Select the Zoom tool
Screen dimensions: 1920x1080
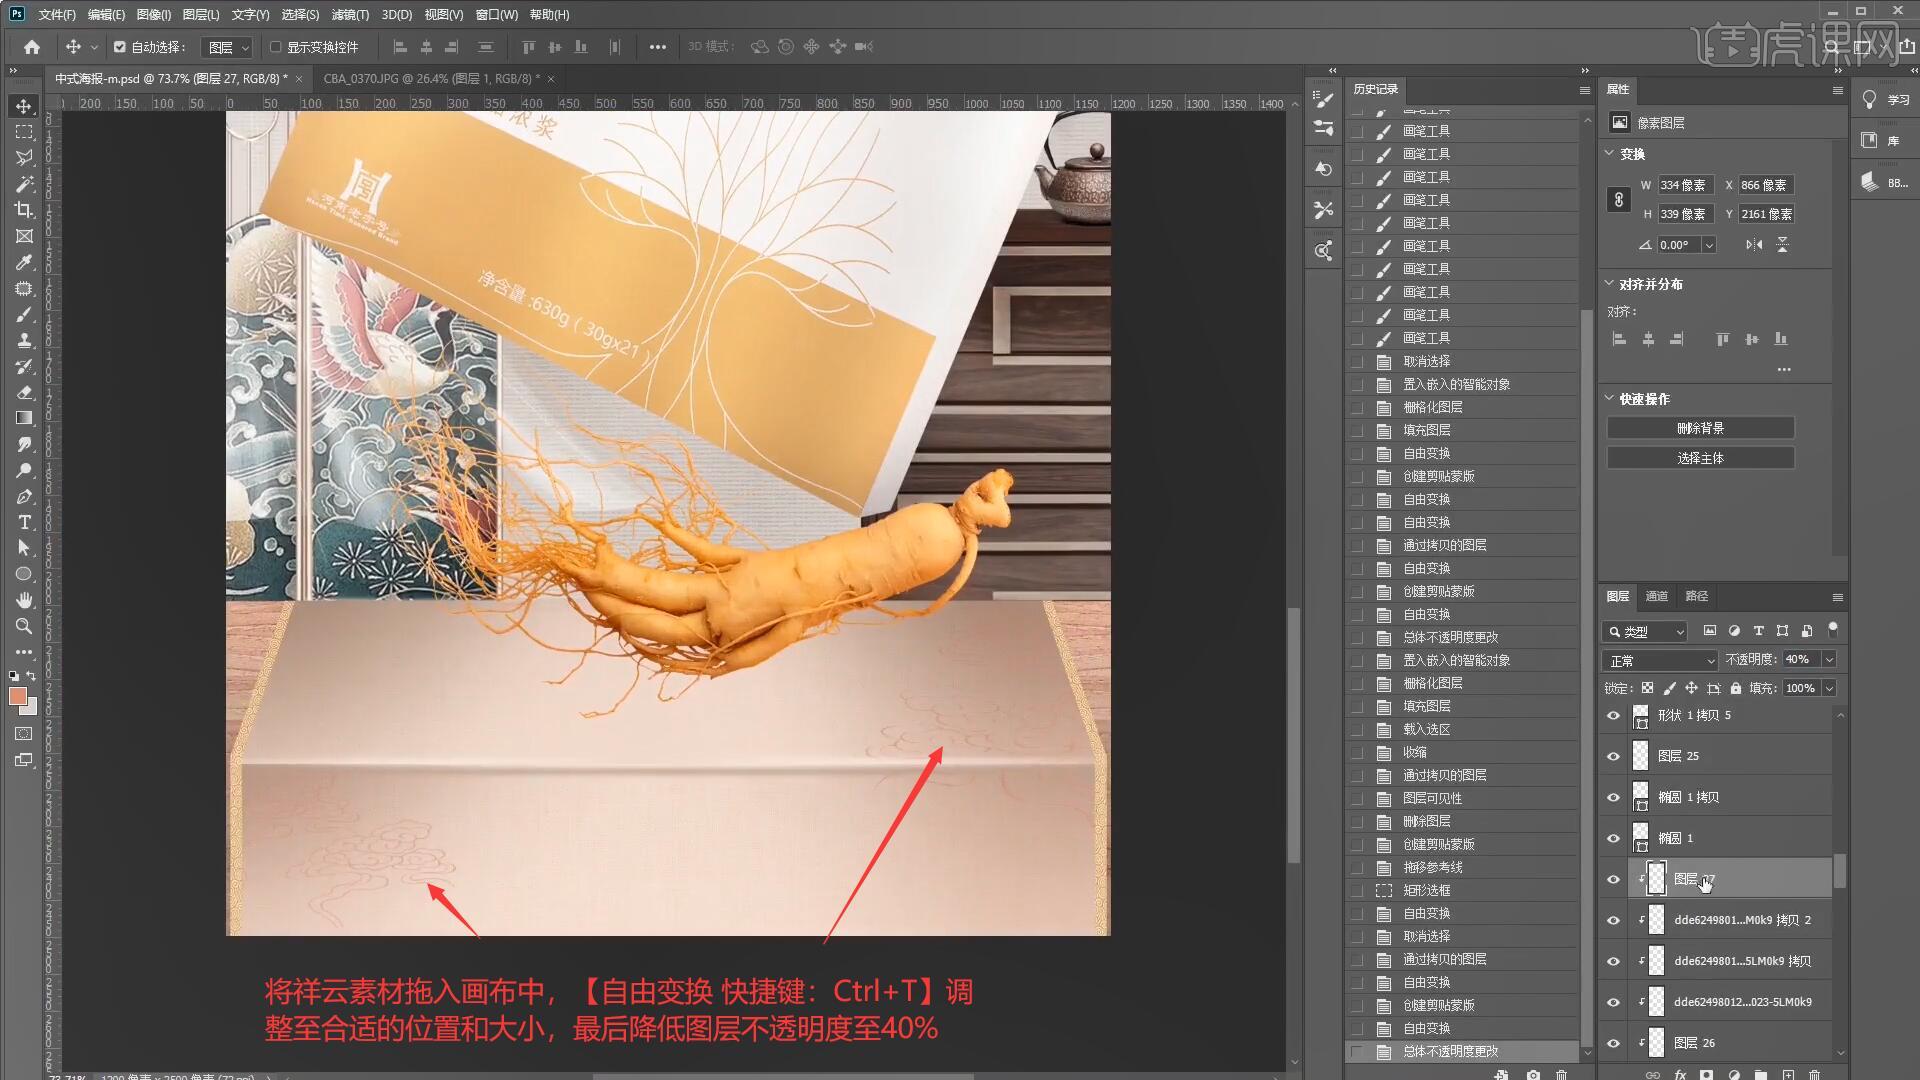[x=24, y=627]
